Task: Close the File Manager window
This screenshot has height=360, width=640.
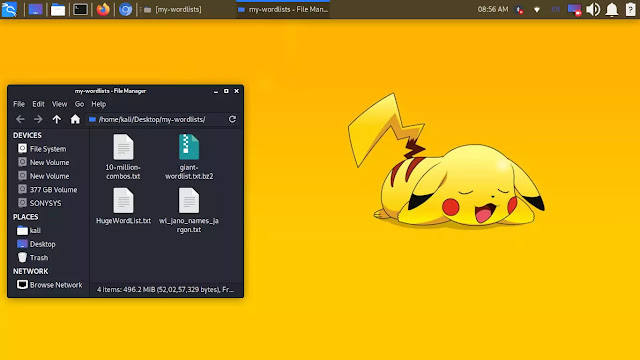Action: coord(236,91)
